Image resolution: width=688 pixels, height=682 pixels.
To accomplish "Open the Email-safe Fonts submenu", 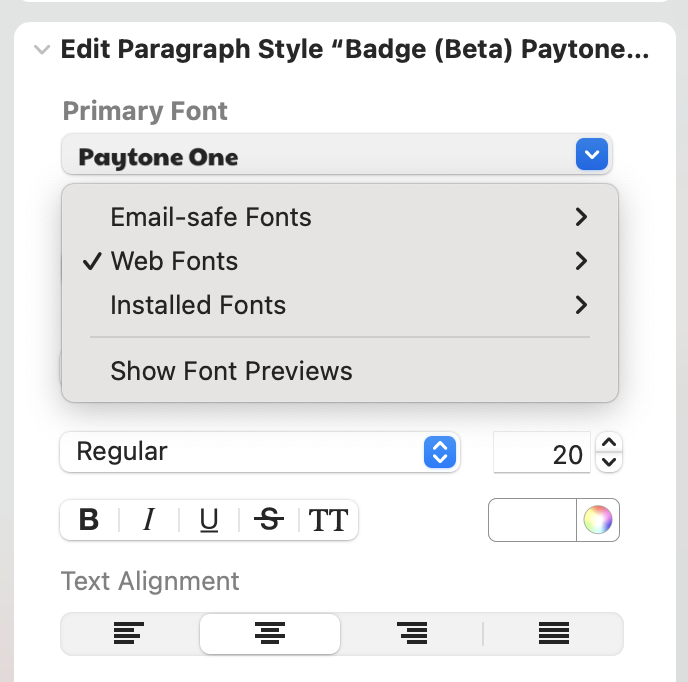I will point(340,217).
